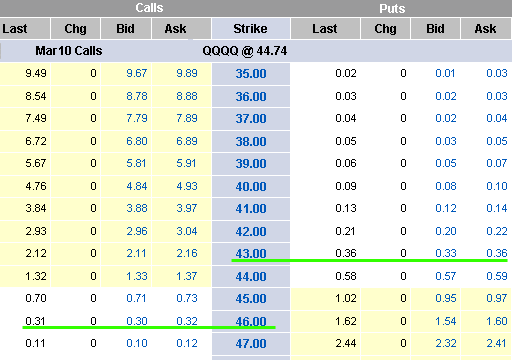This screenshot has width=512, height=360.
Task: Click the Strike column header
Action: tap(250, 29)
